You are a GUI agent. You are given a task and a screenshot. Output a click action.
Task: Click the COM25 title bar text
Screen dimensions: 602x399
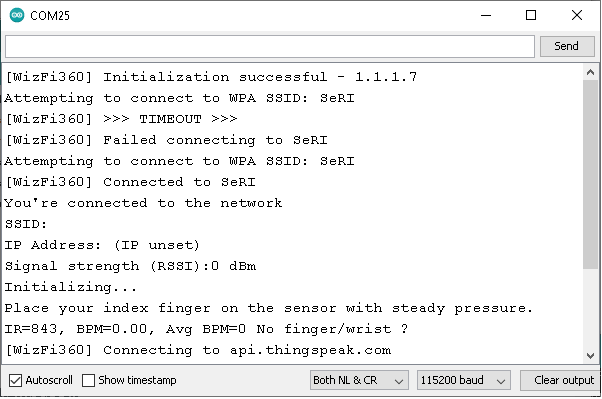pyautogui.click(x=50, y=16)
